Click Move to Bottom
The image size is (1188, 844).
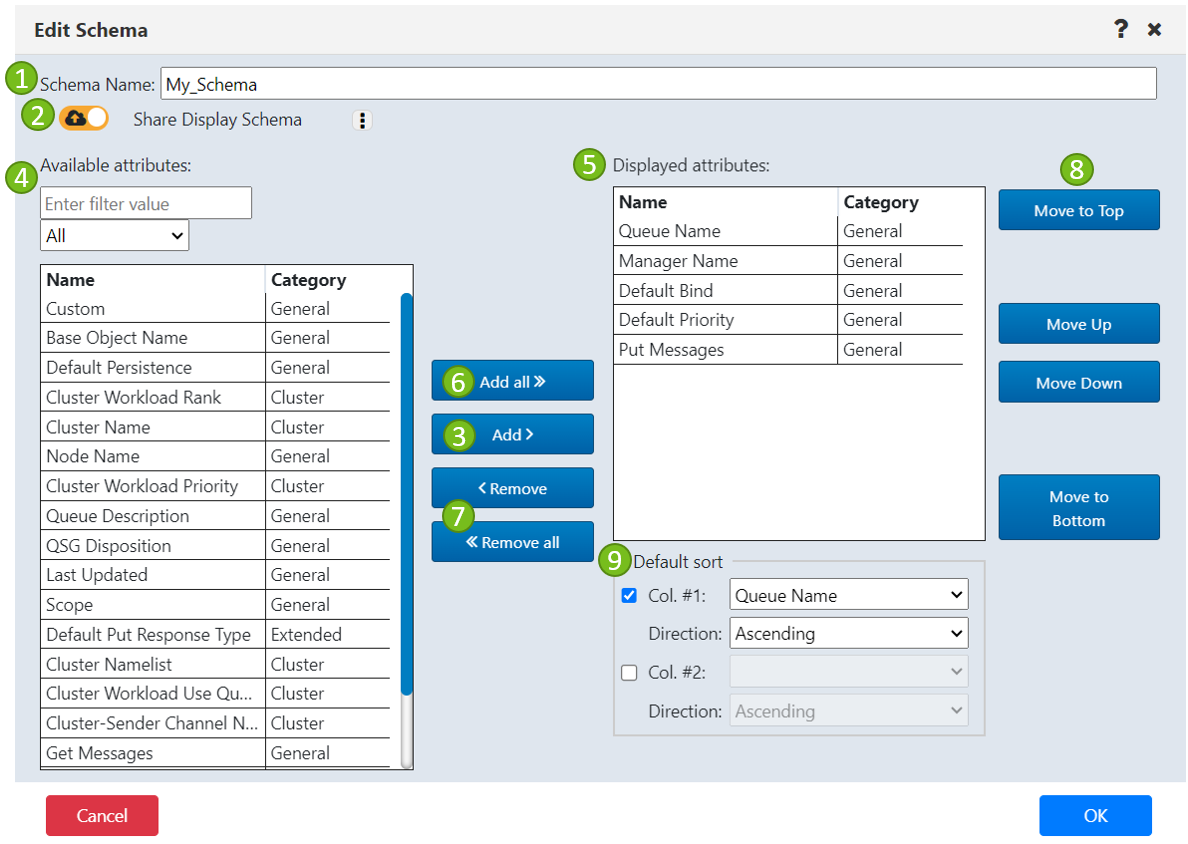coord(1079,508)
